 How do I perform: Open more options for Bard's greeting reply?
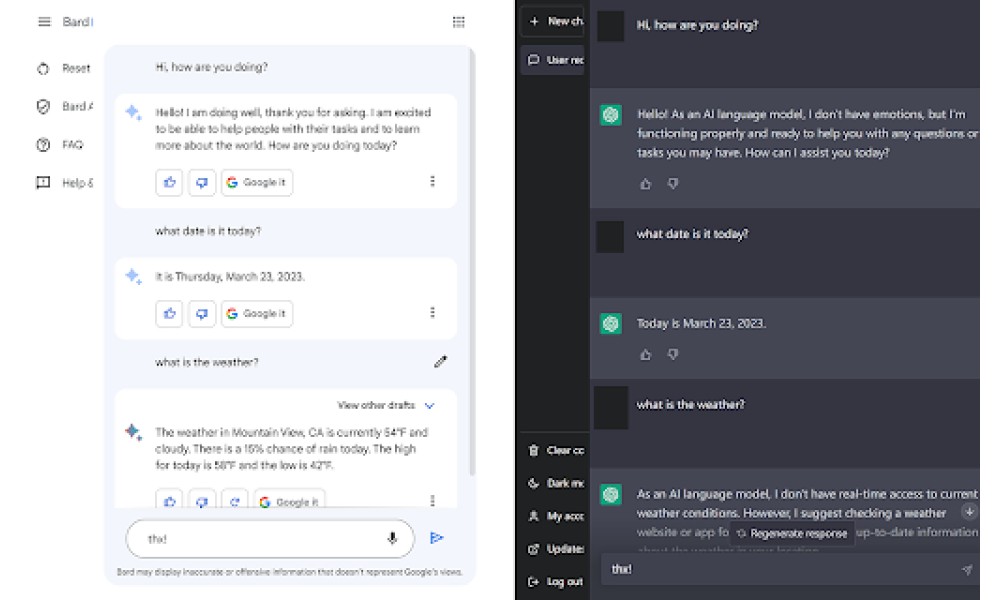(x=432, y=182)
